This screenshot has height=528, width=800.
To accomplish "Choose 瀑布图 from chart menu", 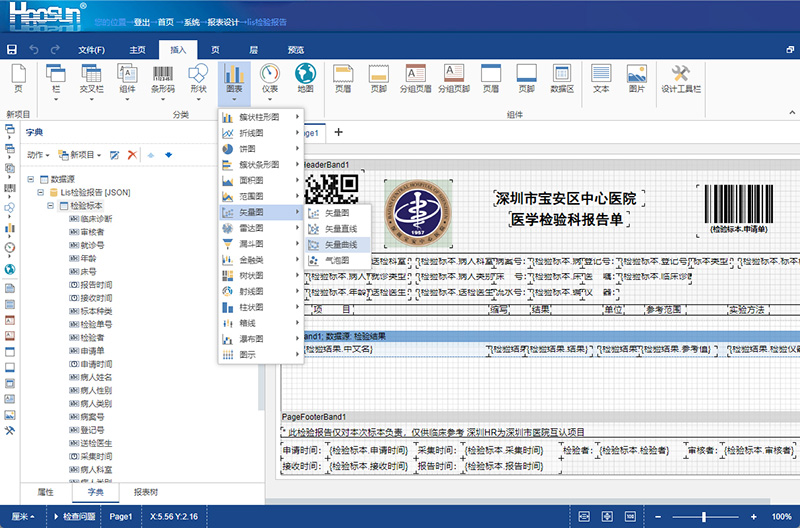I will 261,339.
